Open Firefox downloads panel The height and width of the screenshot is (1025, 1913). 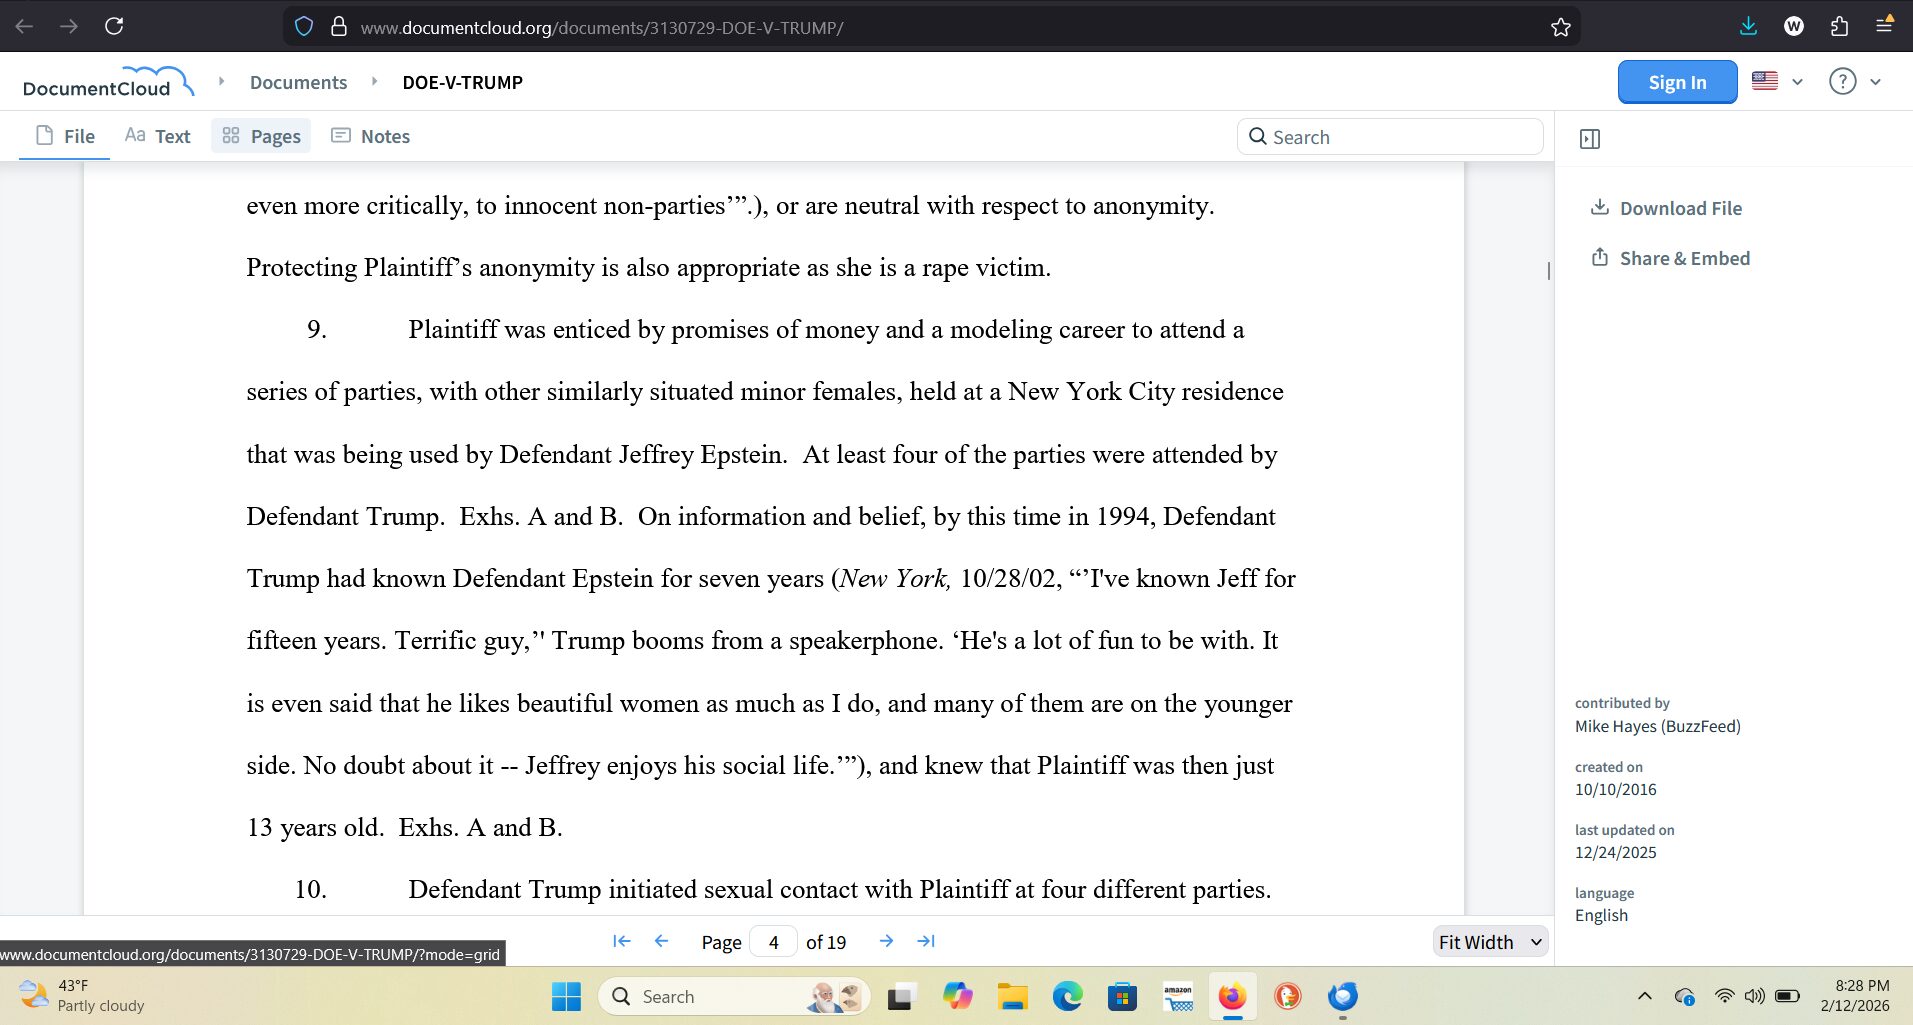click(1748, 26)
